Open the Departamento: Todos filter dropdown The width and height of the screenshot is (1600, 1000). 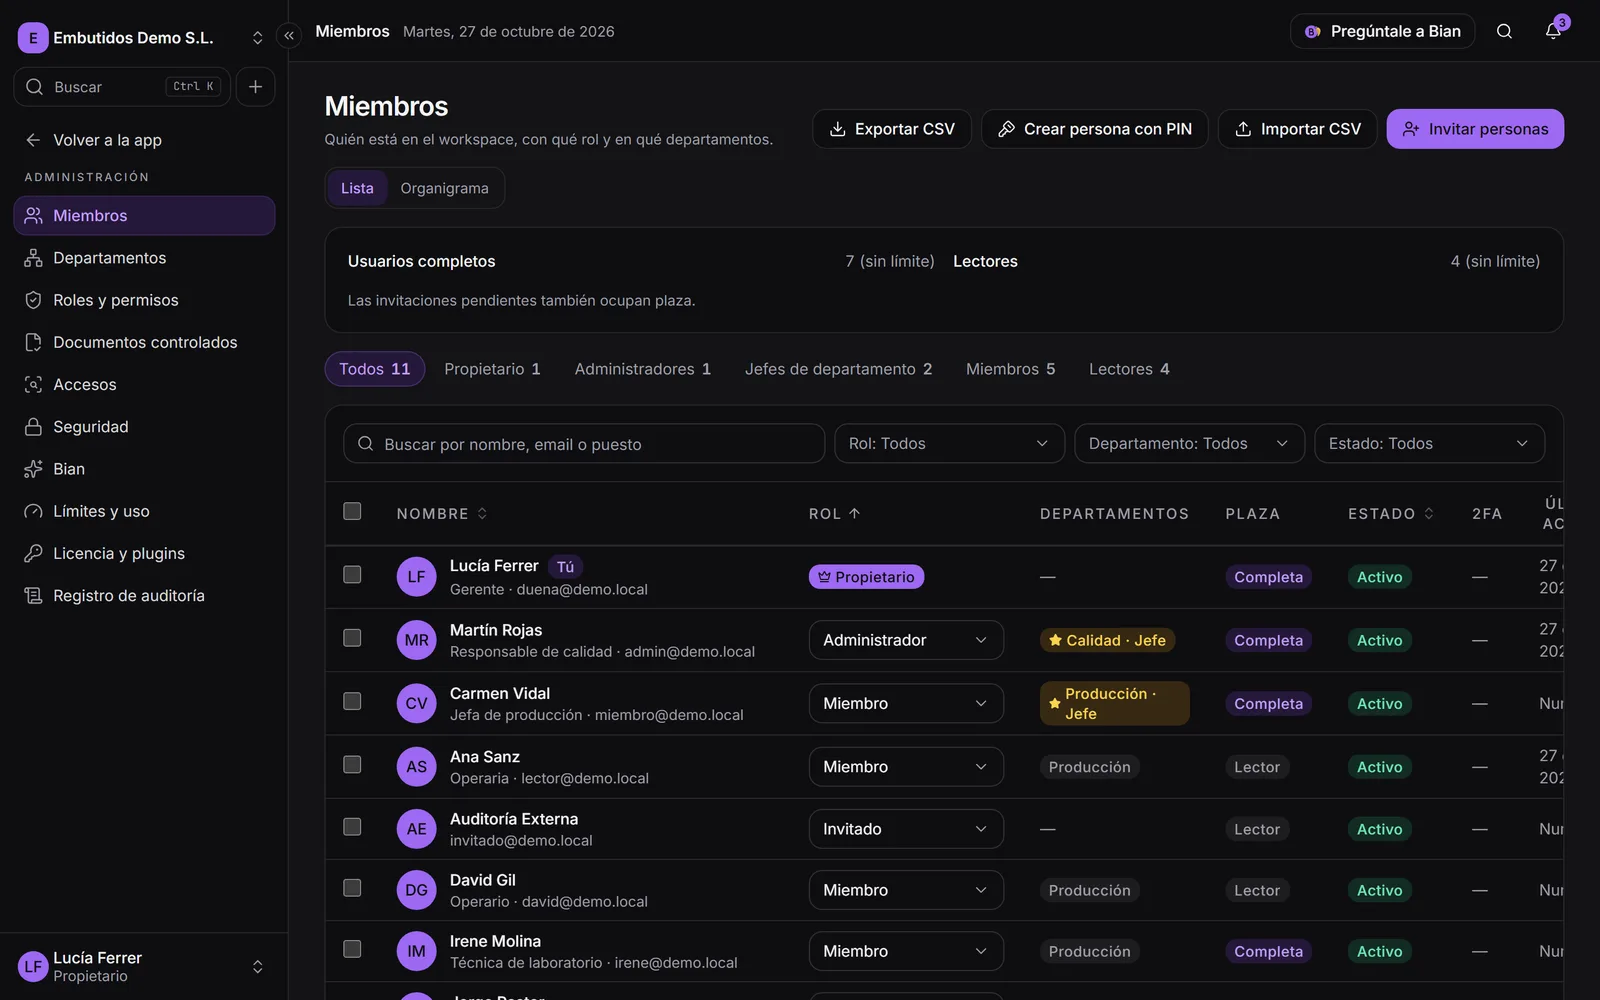tap(1189, 443)
